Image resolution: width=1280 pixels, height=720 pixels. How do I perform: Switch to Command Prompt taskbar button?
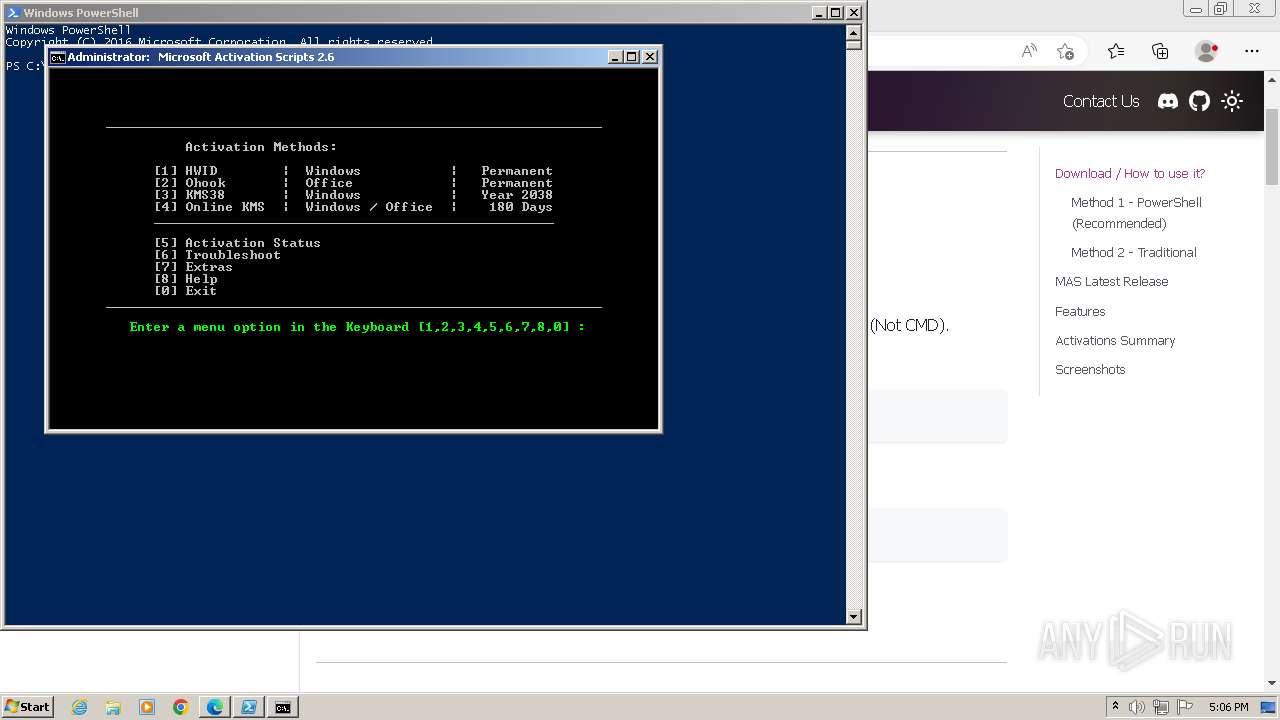(x=283, y=707)
